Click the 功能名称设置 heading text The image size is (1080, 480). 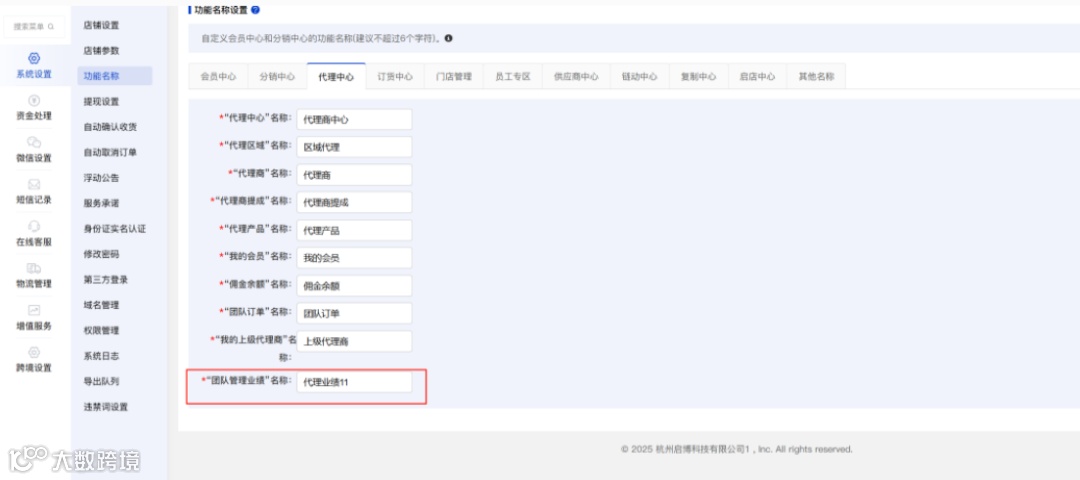coord(220,10)
